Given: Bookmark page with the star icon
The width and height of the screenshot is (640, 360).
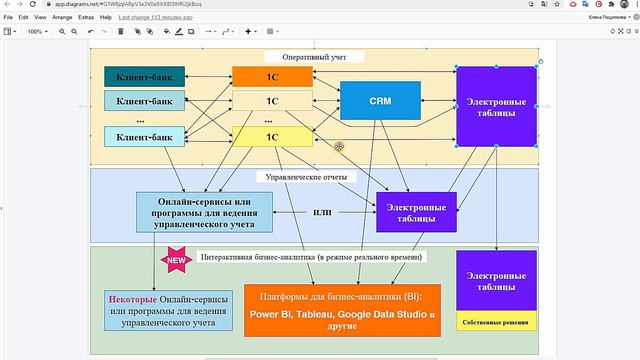Looking at the screenshot, I should pos(557,4).
